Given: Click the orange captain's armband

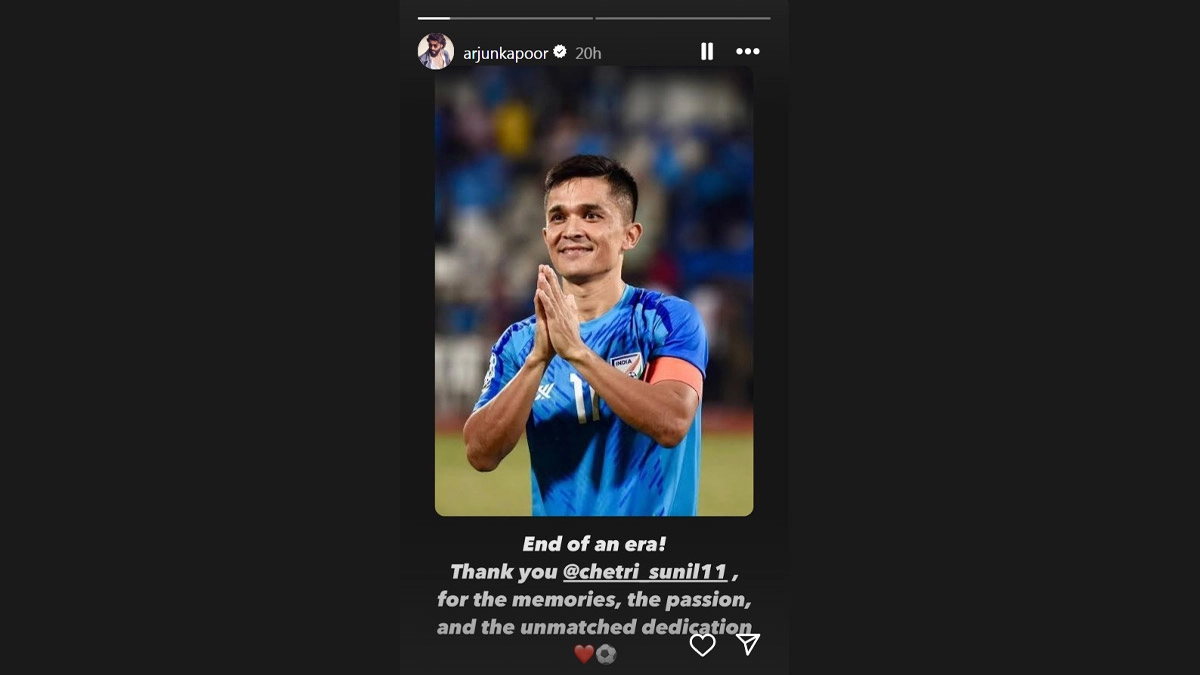Looking at the screenshot, I should 675,375.
